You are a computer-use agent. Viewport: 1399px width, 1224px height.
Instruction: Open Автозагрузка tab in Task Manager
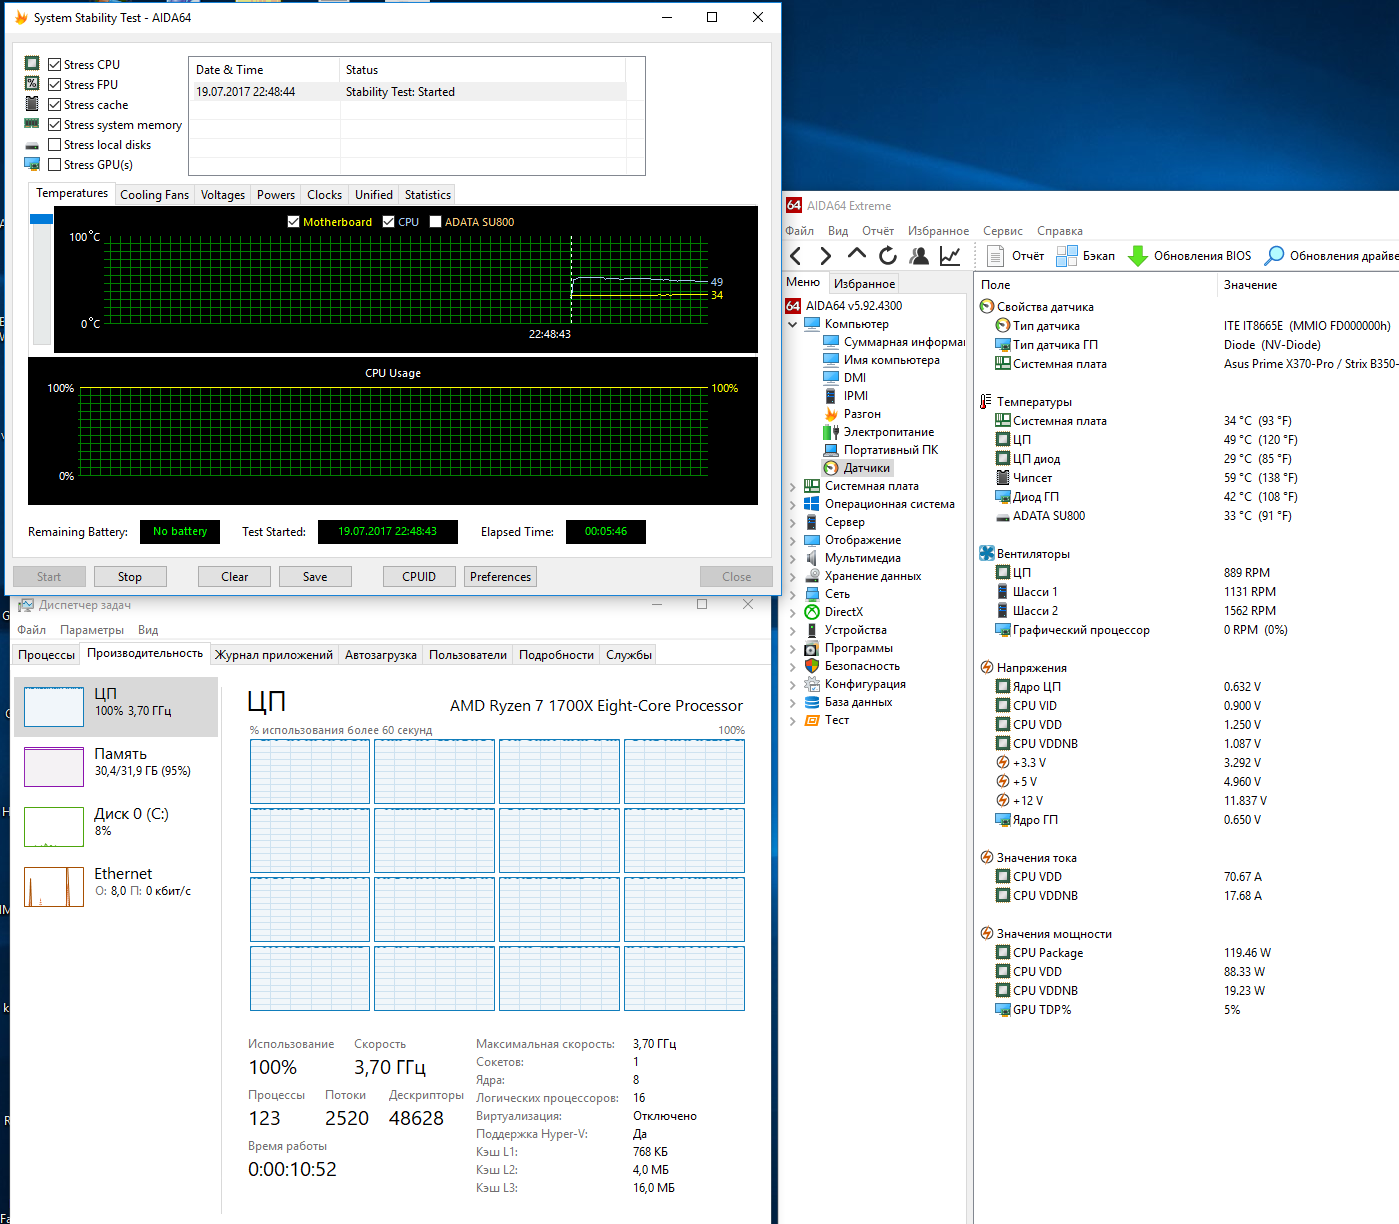coord(380,655)
